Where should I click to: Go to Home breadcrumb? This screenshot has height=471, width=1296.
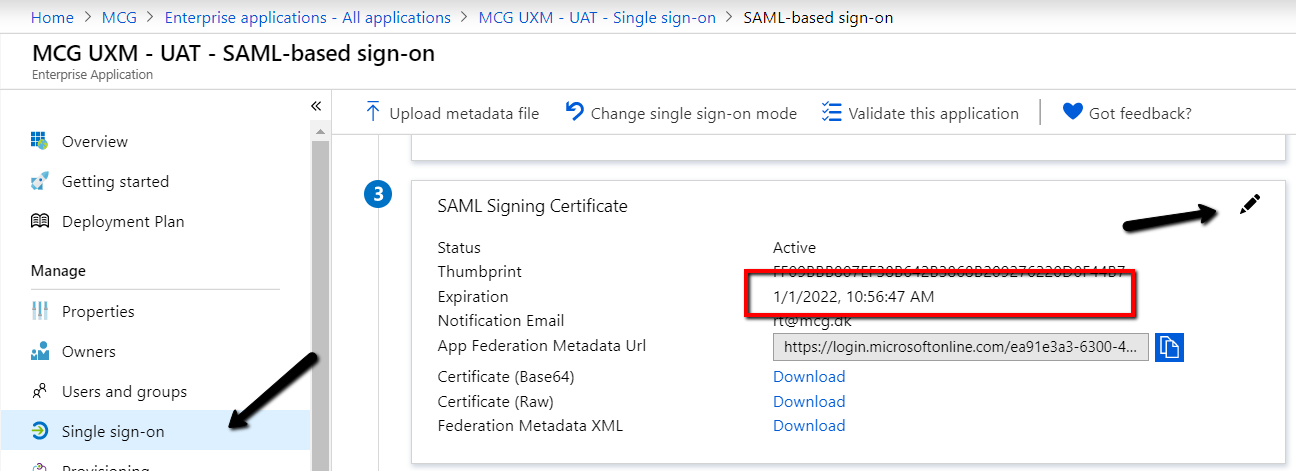click(52, 17)
